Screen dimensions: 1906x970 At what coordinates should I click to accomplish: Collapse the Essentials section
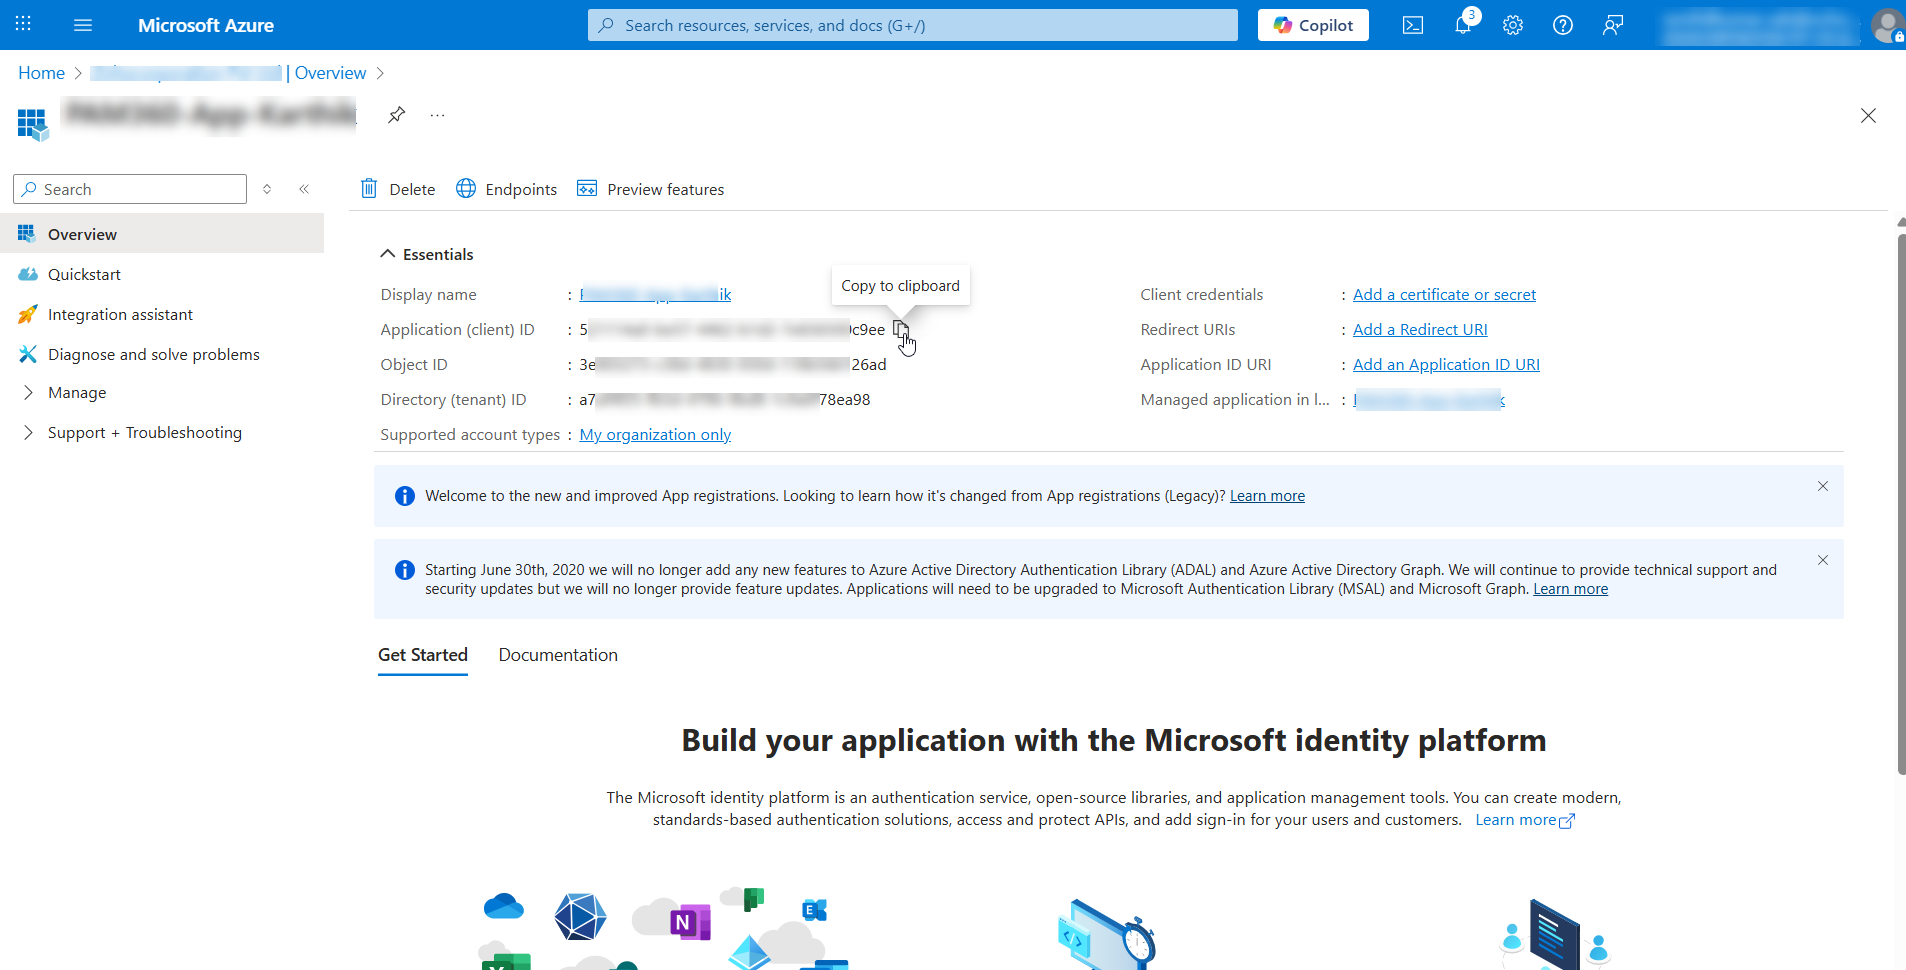point(388,253)
